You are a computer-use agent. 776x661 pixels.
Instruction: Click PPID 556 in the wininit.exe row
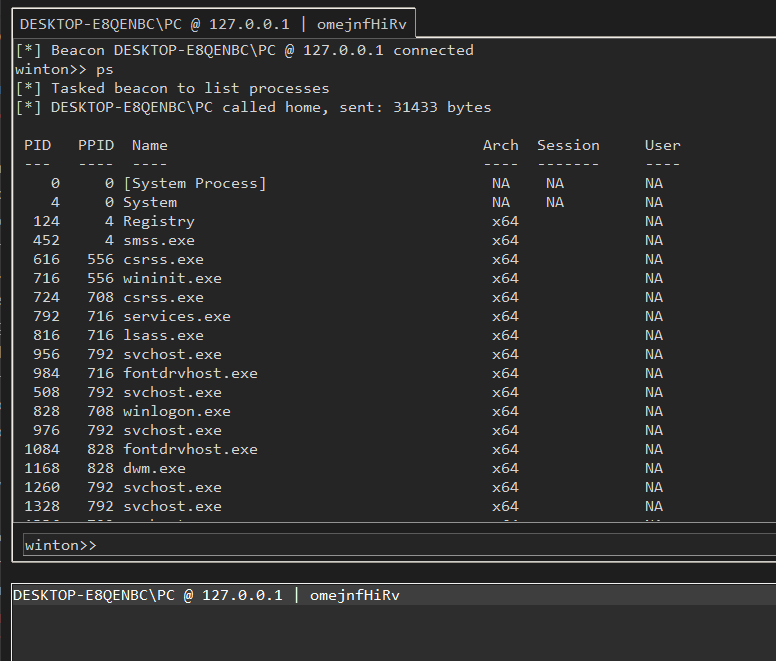(100, 278)
